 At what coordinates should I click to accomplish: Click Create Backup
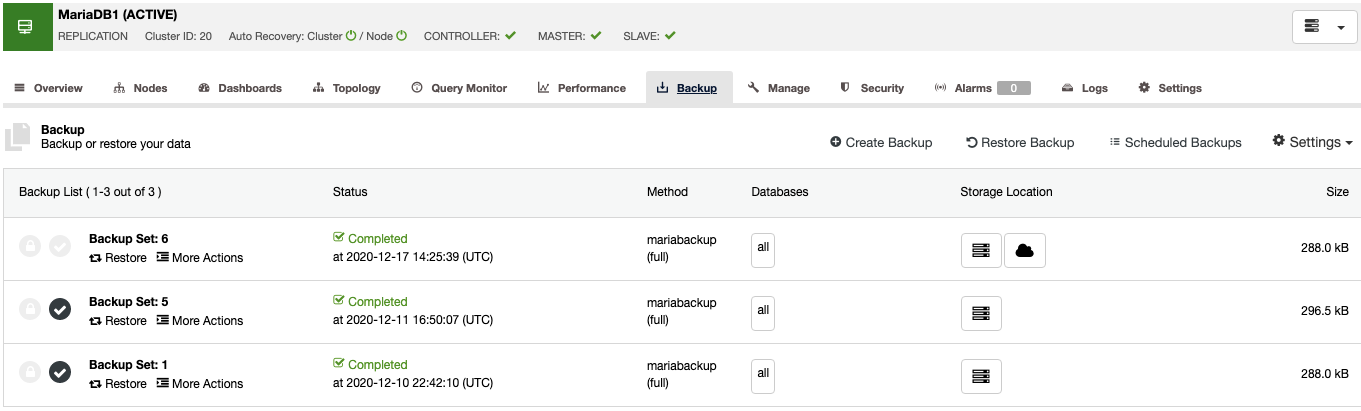[881, 143]
